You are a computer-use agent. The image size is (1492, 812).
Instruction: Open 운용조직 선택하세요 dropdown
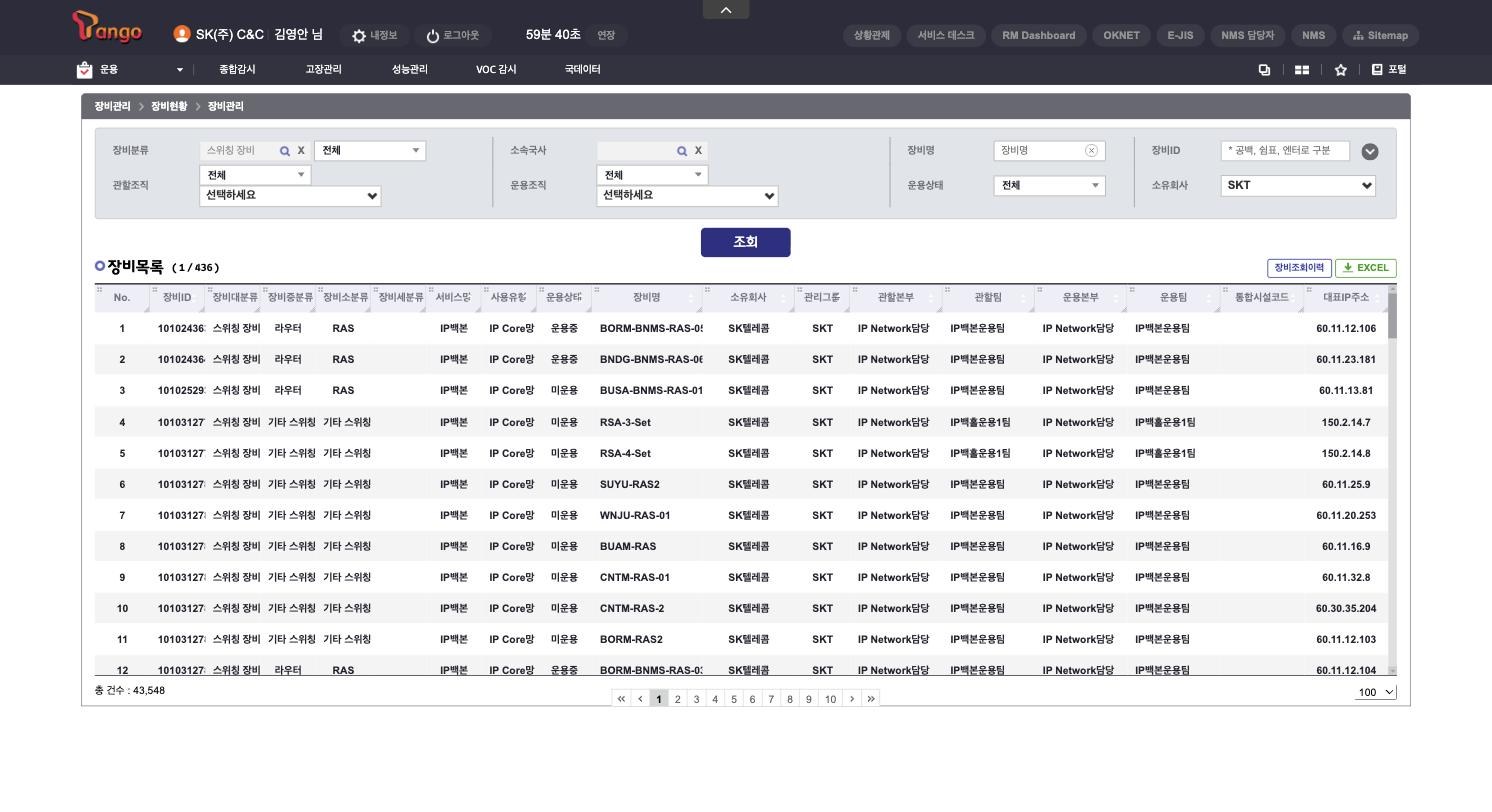(x=687, y=196)
